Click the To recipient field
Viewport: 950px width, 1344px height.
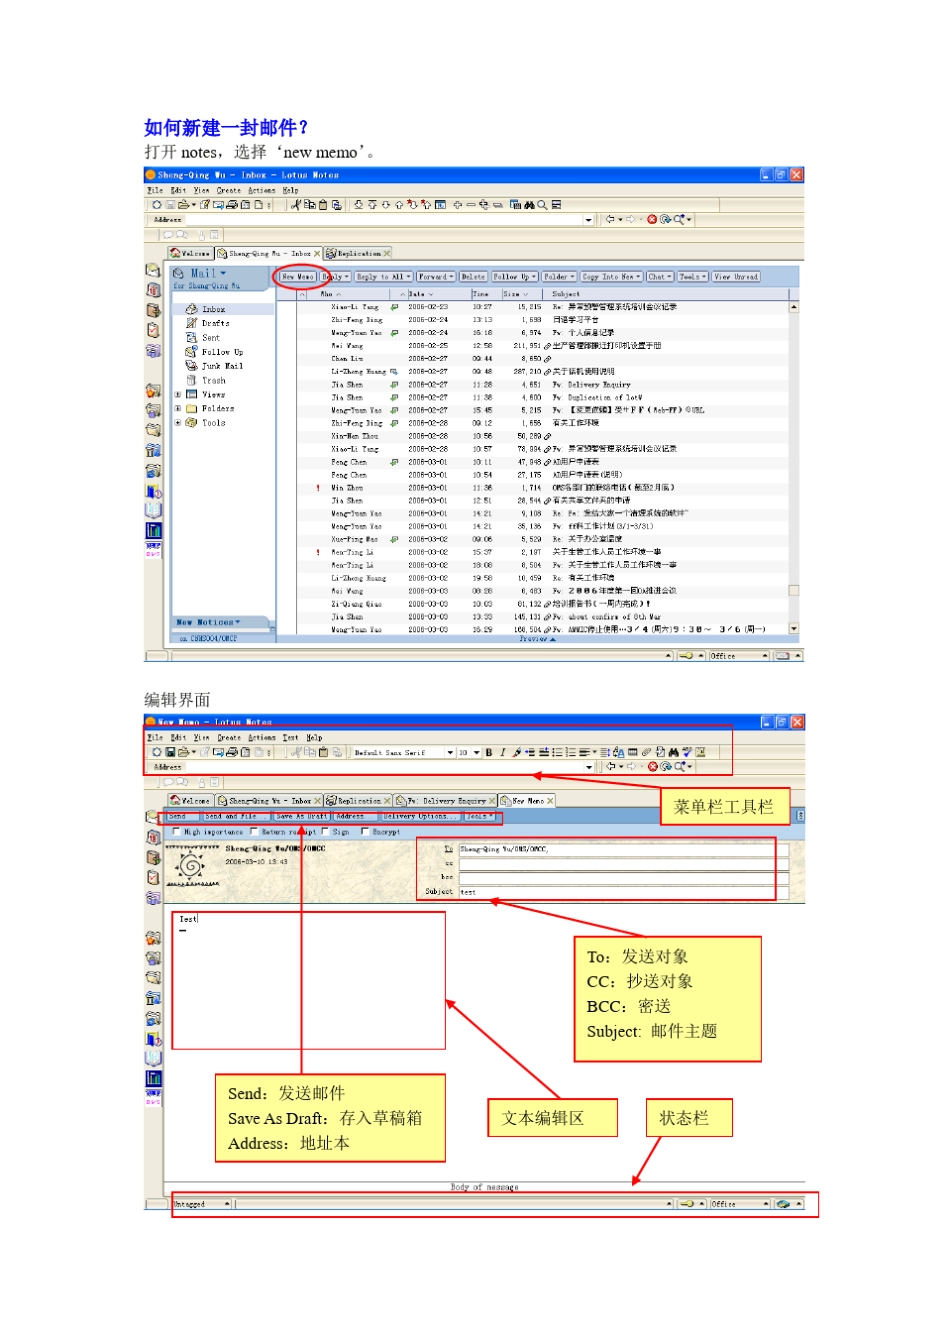[624, 850]
